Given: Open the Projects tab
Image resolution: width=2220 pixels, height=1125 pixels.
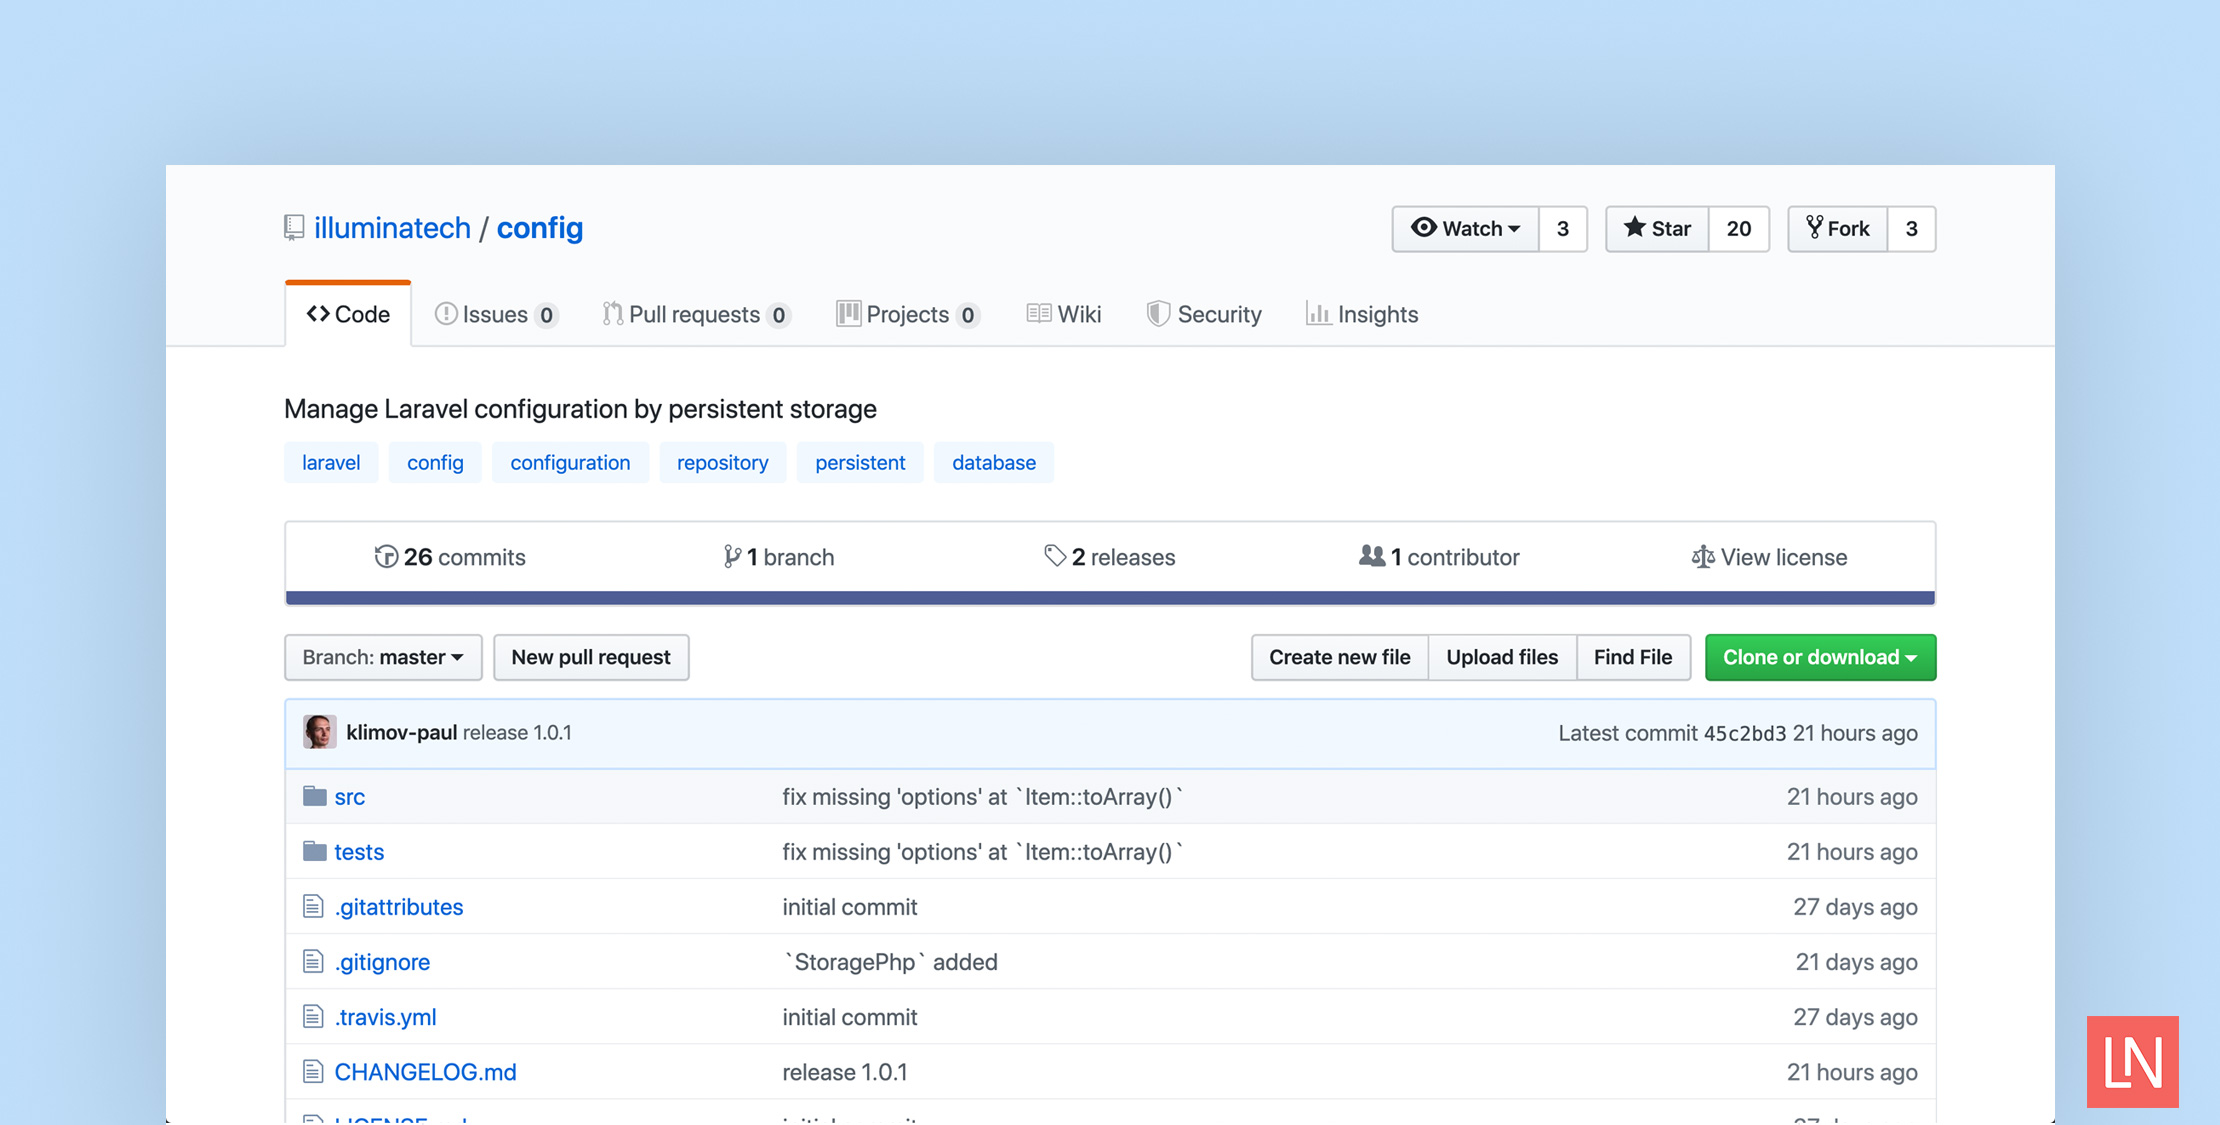Looking at the screenshot, I should click(907, 314).
